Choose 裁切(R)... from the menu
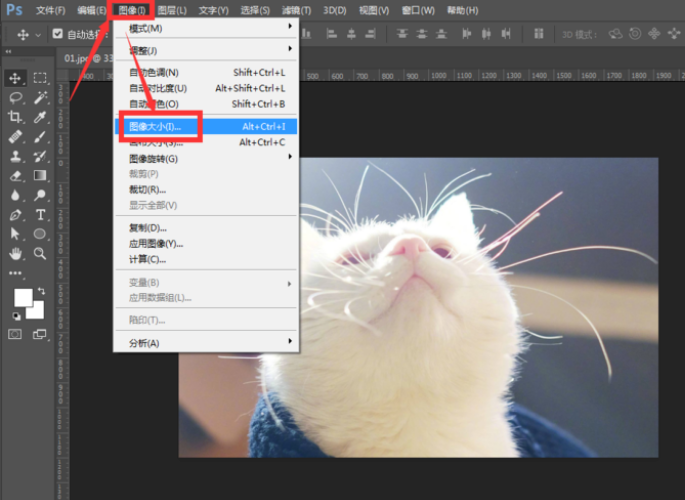This screenshot has height=500, width=685. [x=206, y=190]
